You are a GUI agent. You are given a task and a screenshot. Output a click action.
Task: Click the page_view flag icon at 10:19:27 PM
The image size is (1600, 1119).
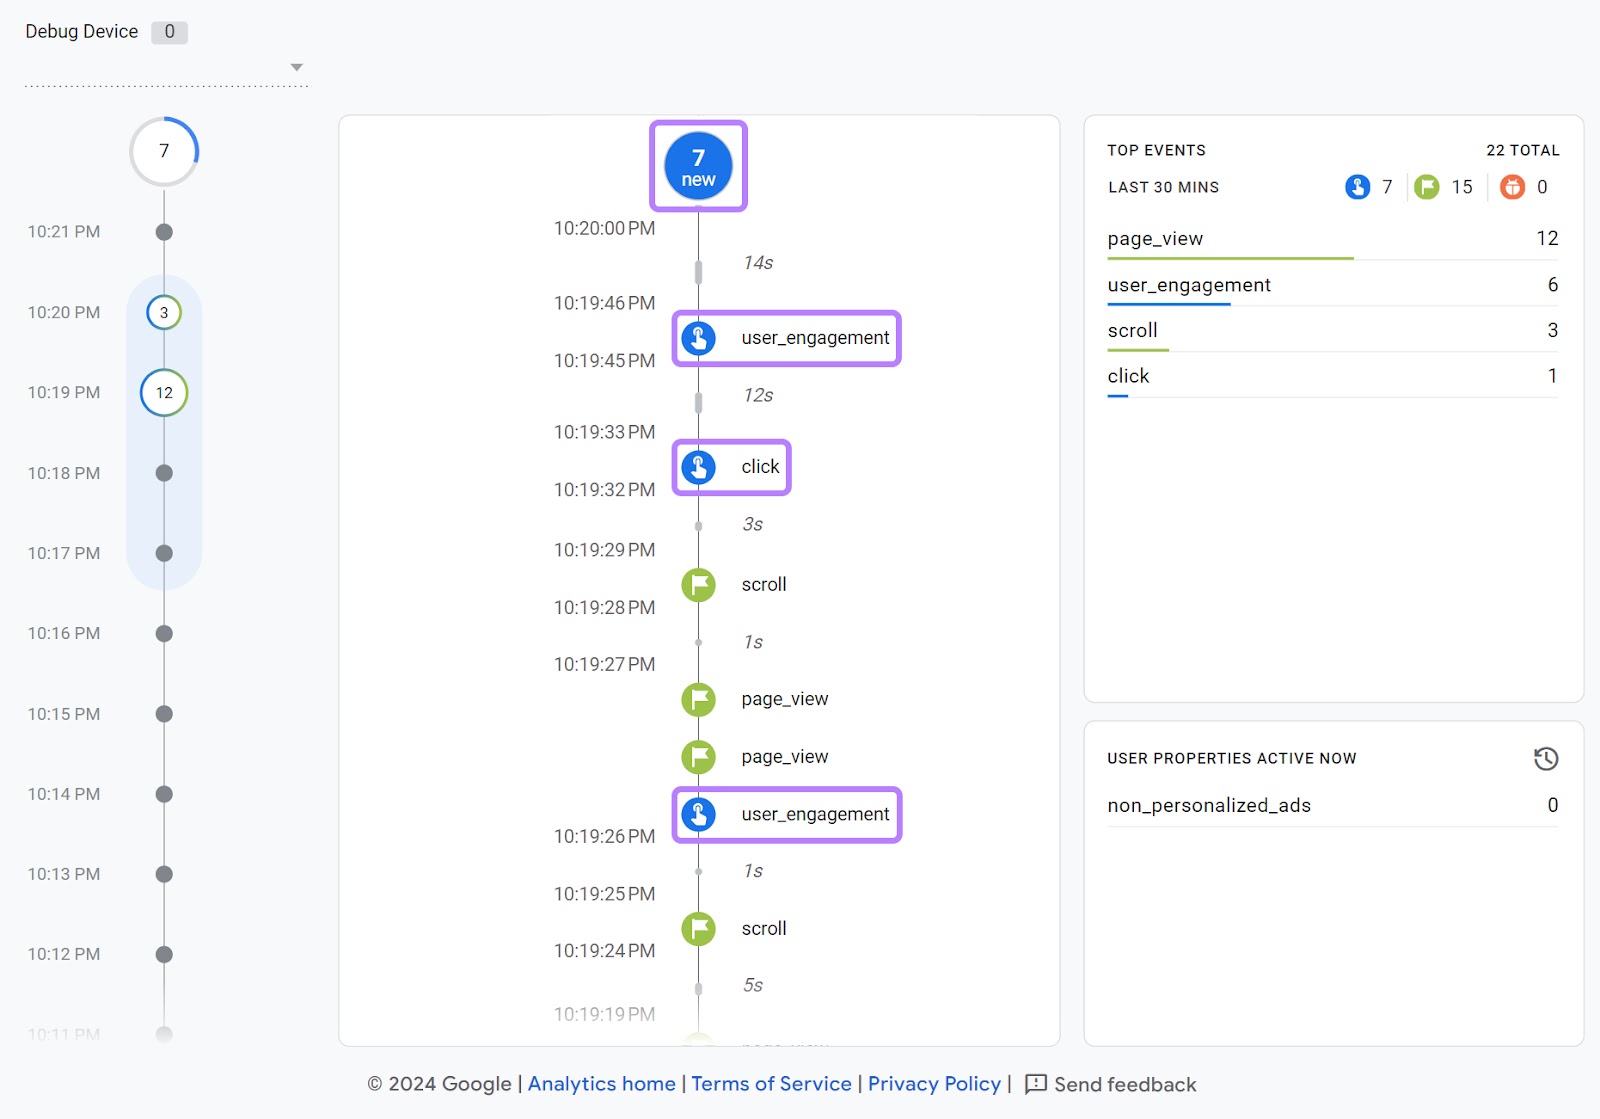coord(698,699)
